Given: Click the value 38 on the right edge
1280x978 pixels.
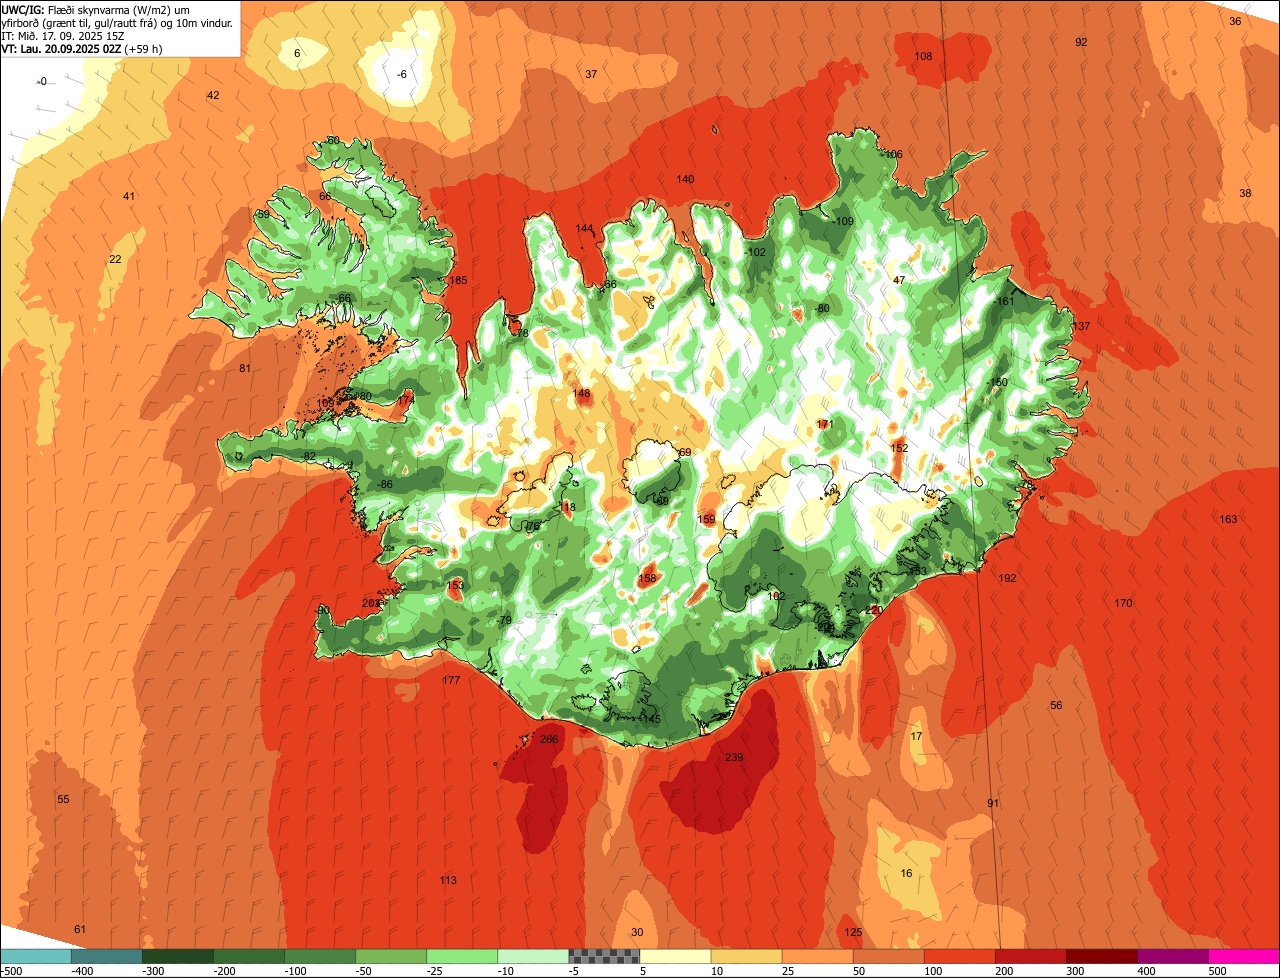Looking at the screenshot, I should click(x=1245, y=193).
